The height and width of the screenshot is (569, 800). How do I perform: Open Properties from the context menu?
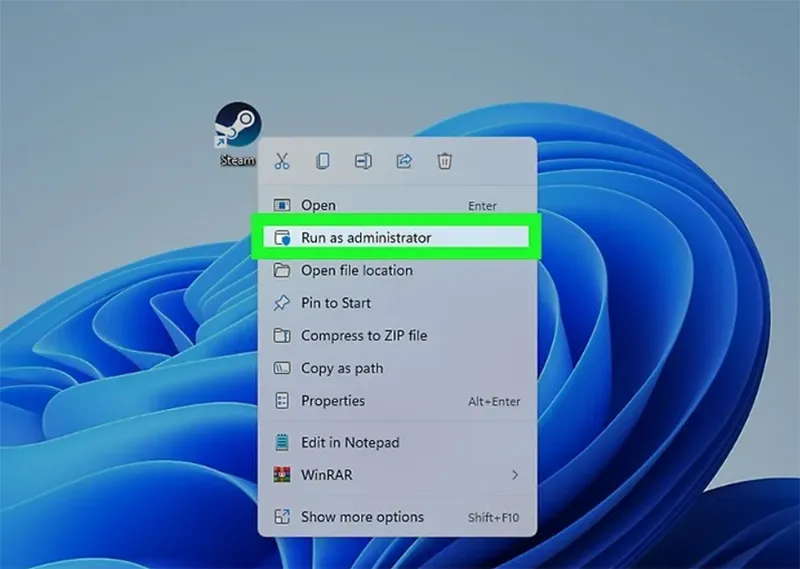point(397,401)
